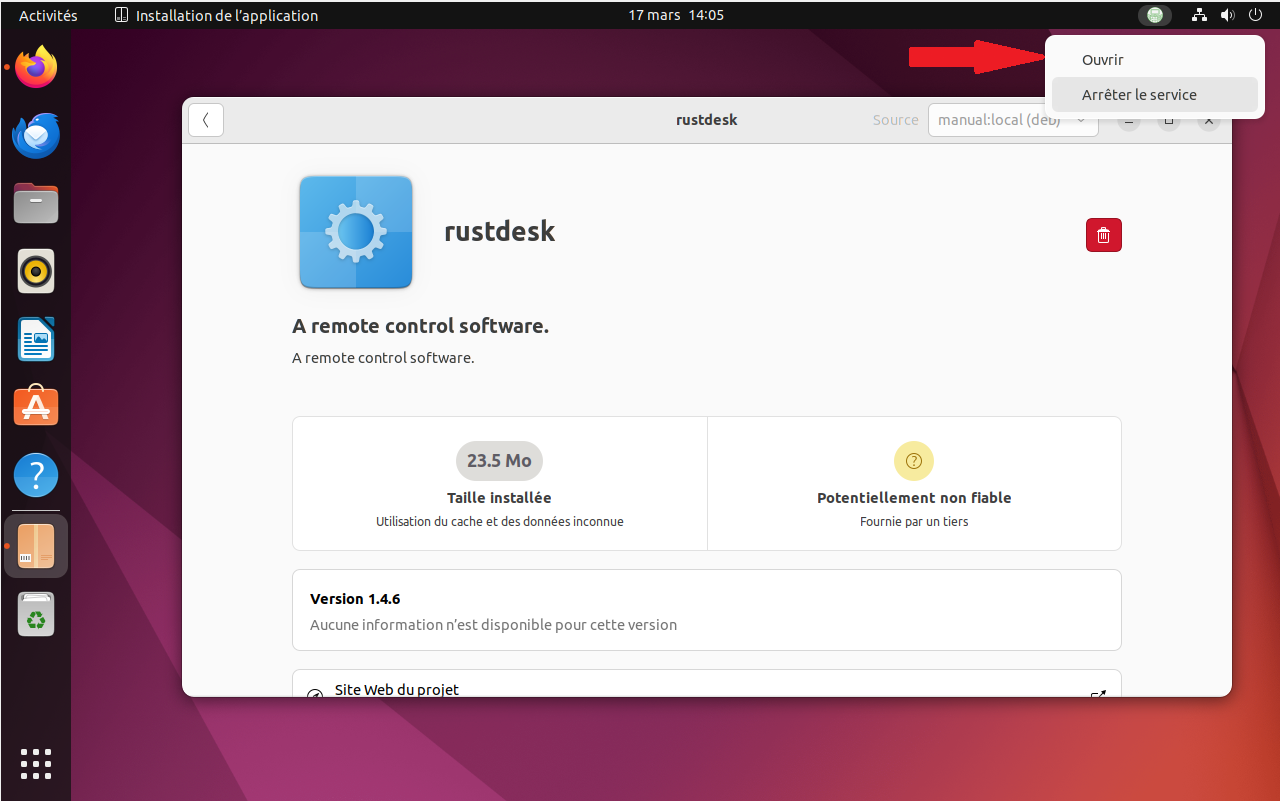
Task: Click the heading 'A remote control software.'
Action: coord(420,326)
